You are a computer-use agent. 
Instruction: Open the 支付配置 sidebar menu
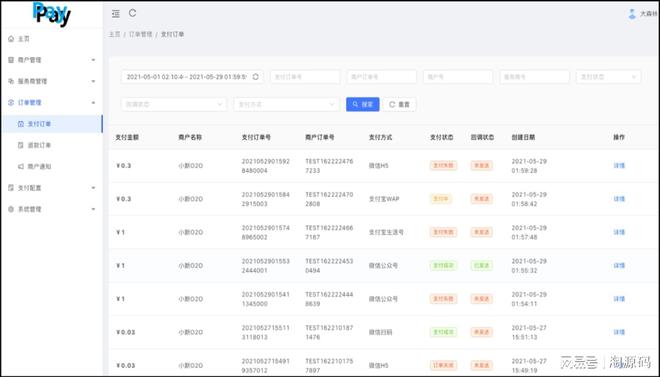click(51, 188)
